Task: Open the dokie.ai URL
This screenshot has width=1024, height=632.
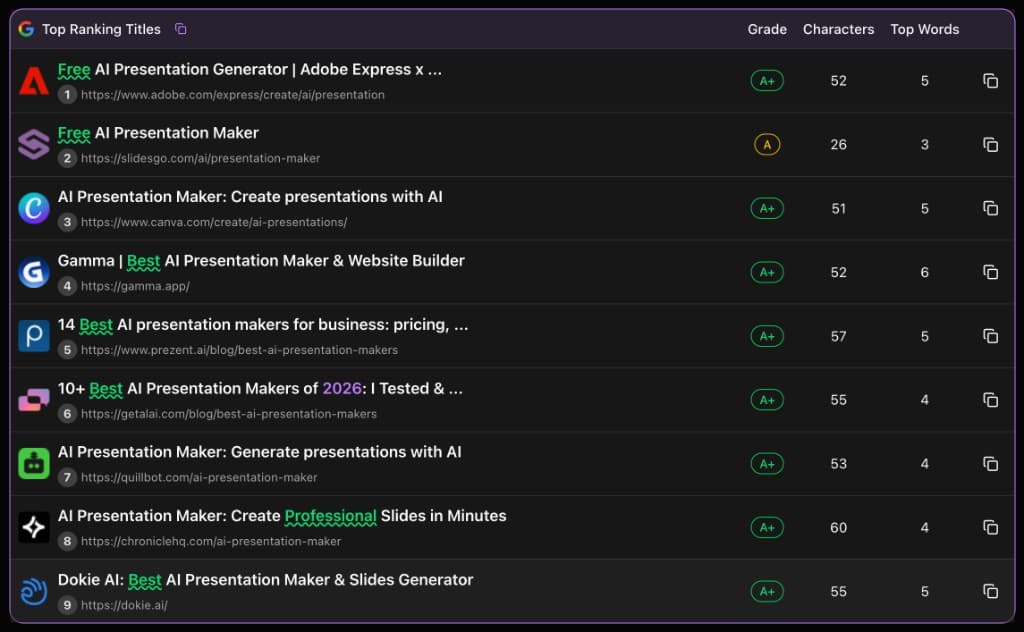Action: (124, 605)
